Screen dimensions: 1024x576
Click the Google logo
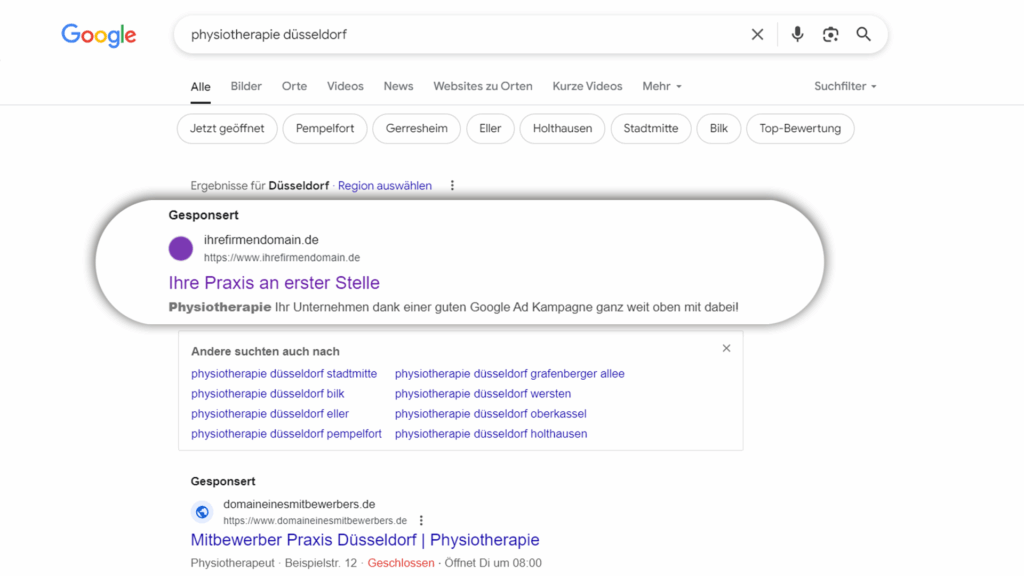coord(98,35)
